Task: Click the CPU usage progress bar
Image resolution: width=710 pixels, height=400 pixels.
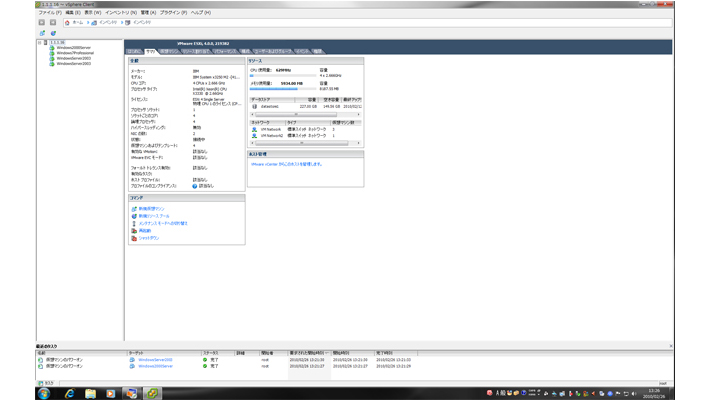Action: click(283, 76)
